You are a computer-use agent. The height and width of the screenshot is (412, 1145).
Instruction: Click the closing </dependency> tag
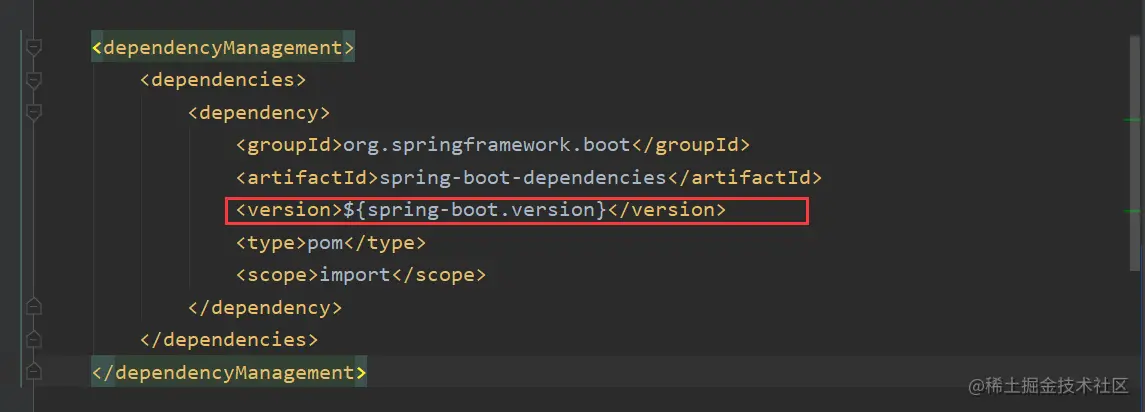[264, 308]
